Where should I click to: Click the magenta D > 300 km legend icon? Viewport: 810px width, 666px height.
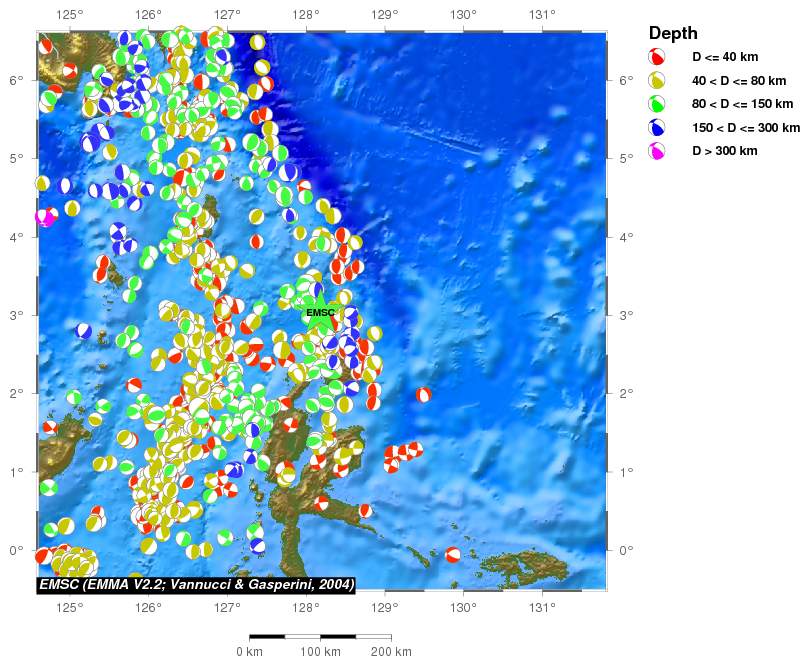(x=657, y=151)
